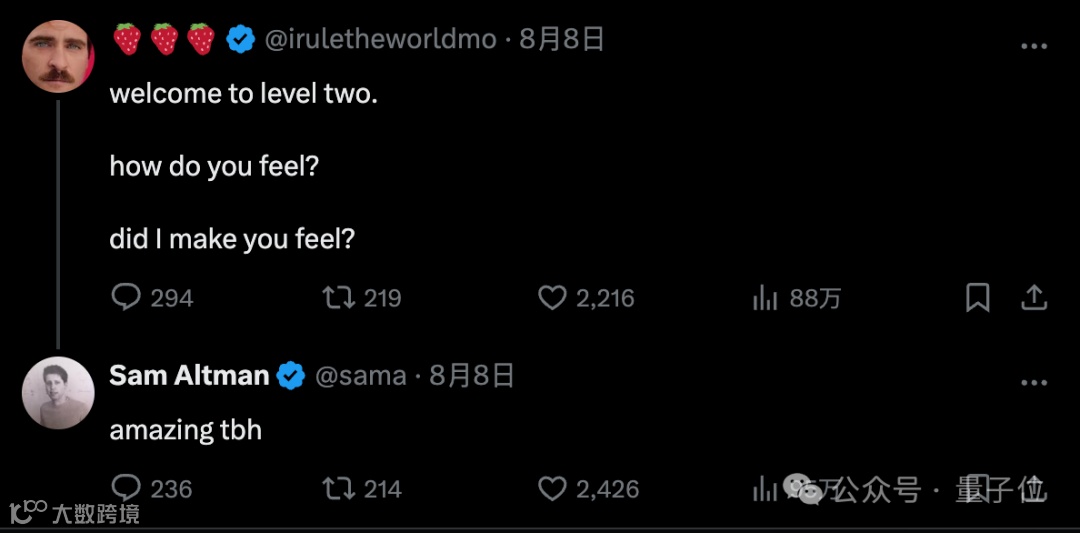Reply to Sam Altman's tweet
This screenshot has width=1080, height=533.
pos(125,488)
